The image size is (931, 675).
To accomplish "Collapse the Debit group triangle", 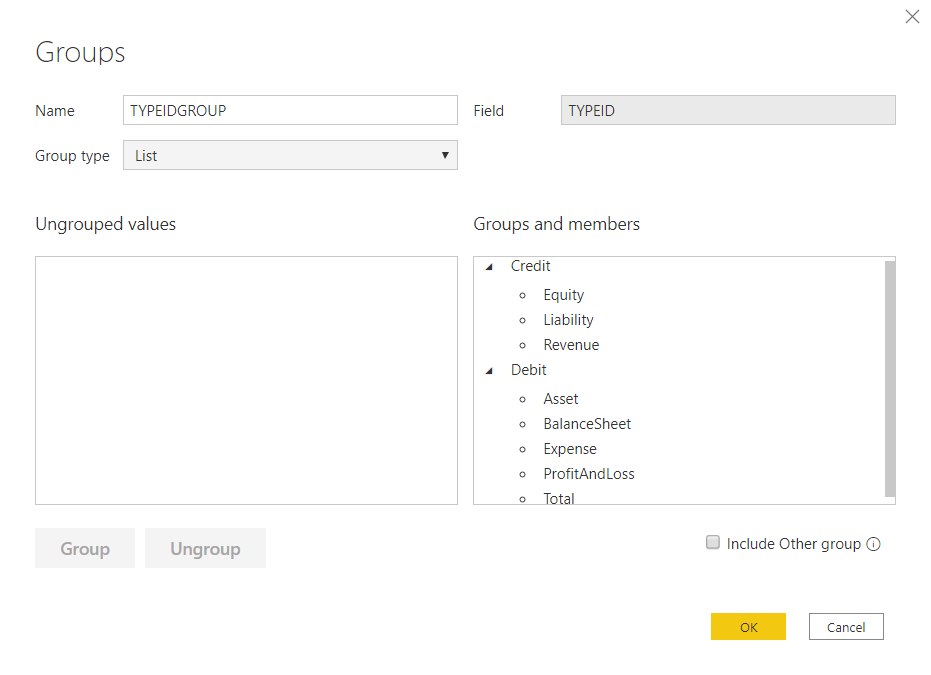I will point(489,370).
